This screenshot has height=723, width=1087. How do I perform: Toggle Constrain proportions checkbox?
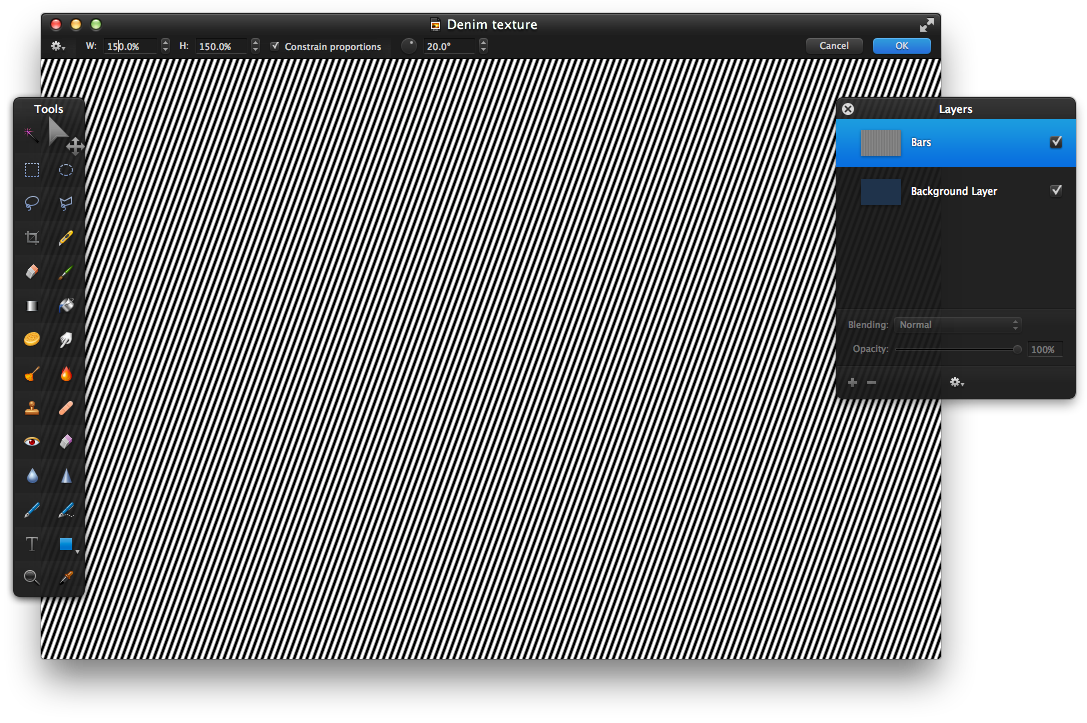pyautogui.click(x=275, y=46)
